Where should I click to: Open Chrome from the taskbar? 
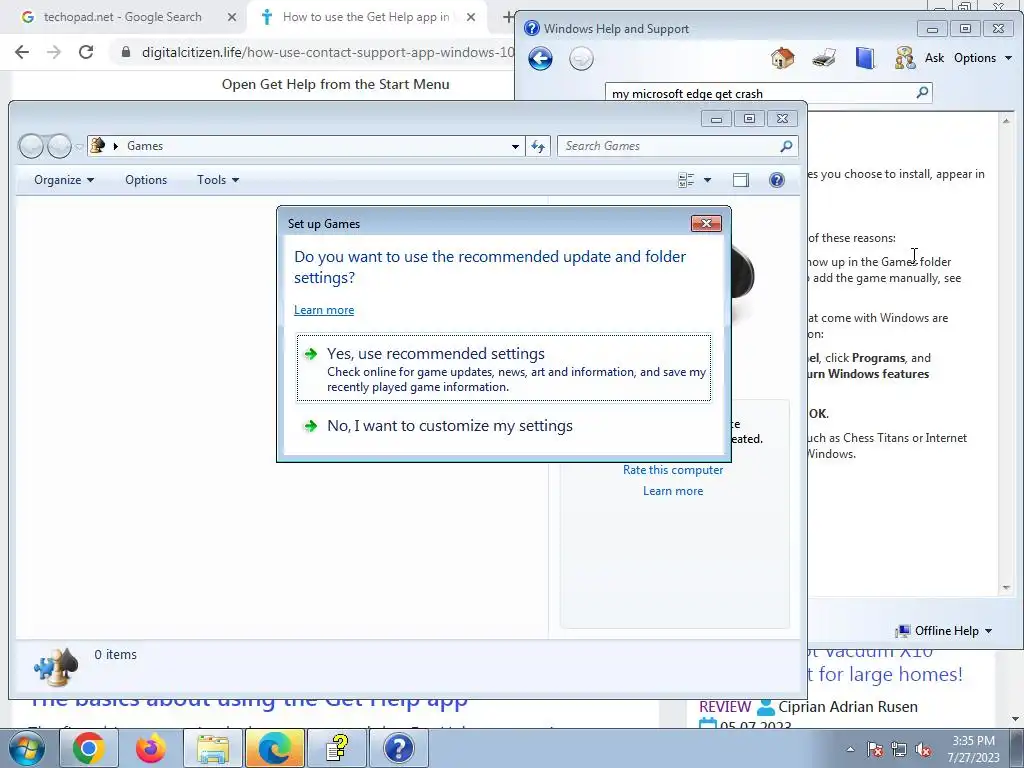coord(89,748)
